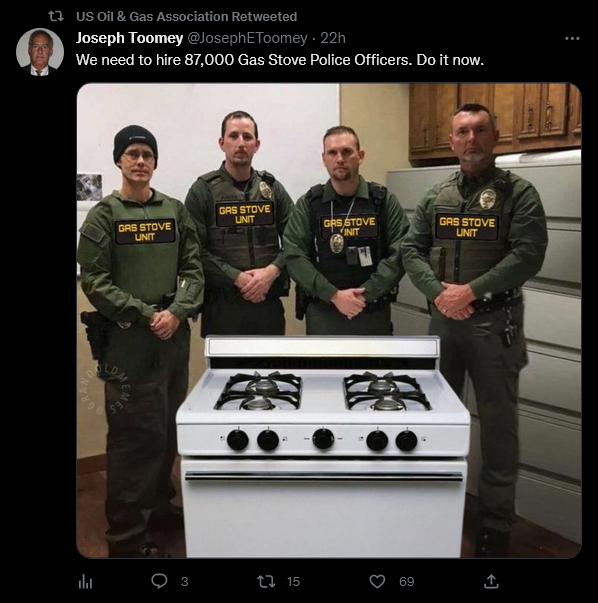Open US Oil & Gas Association Retweeted label
The image size is (598, 603).
click(x=187, y=17)
